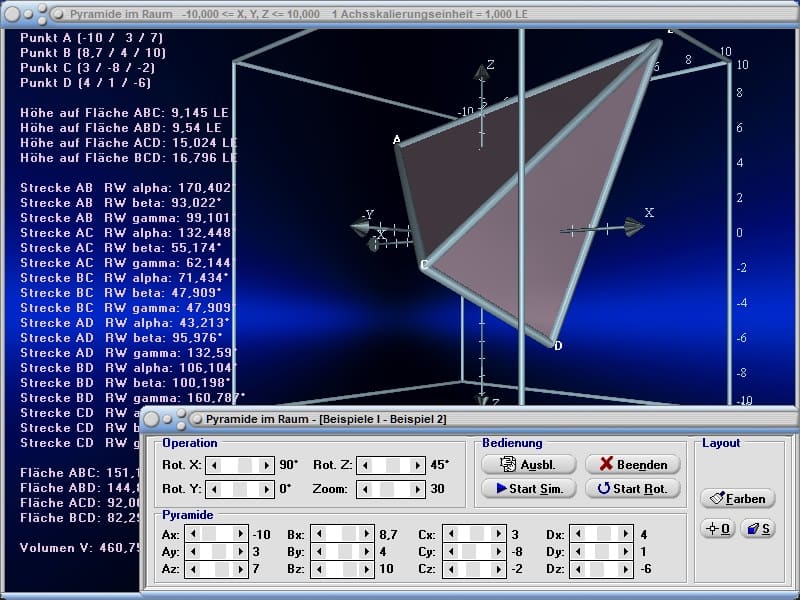Click the 'Volumen V: 460,75' readout

[81, 548]
